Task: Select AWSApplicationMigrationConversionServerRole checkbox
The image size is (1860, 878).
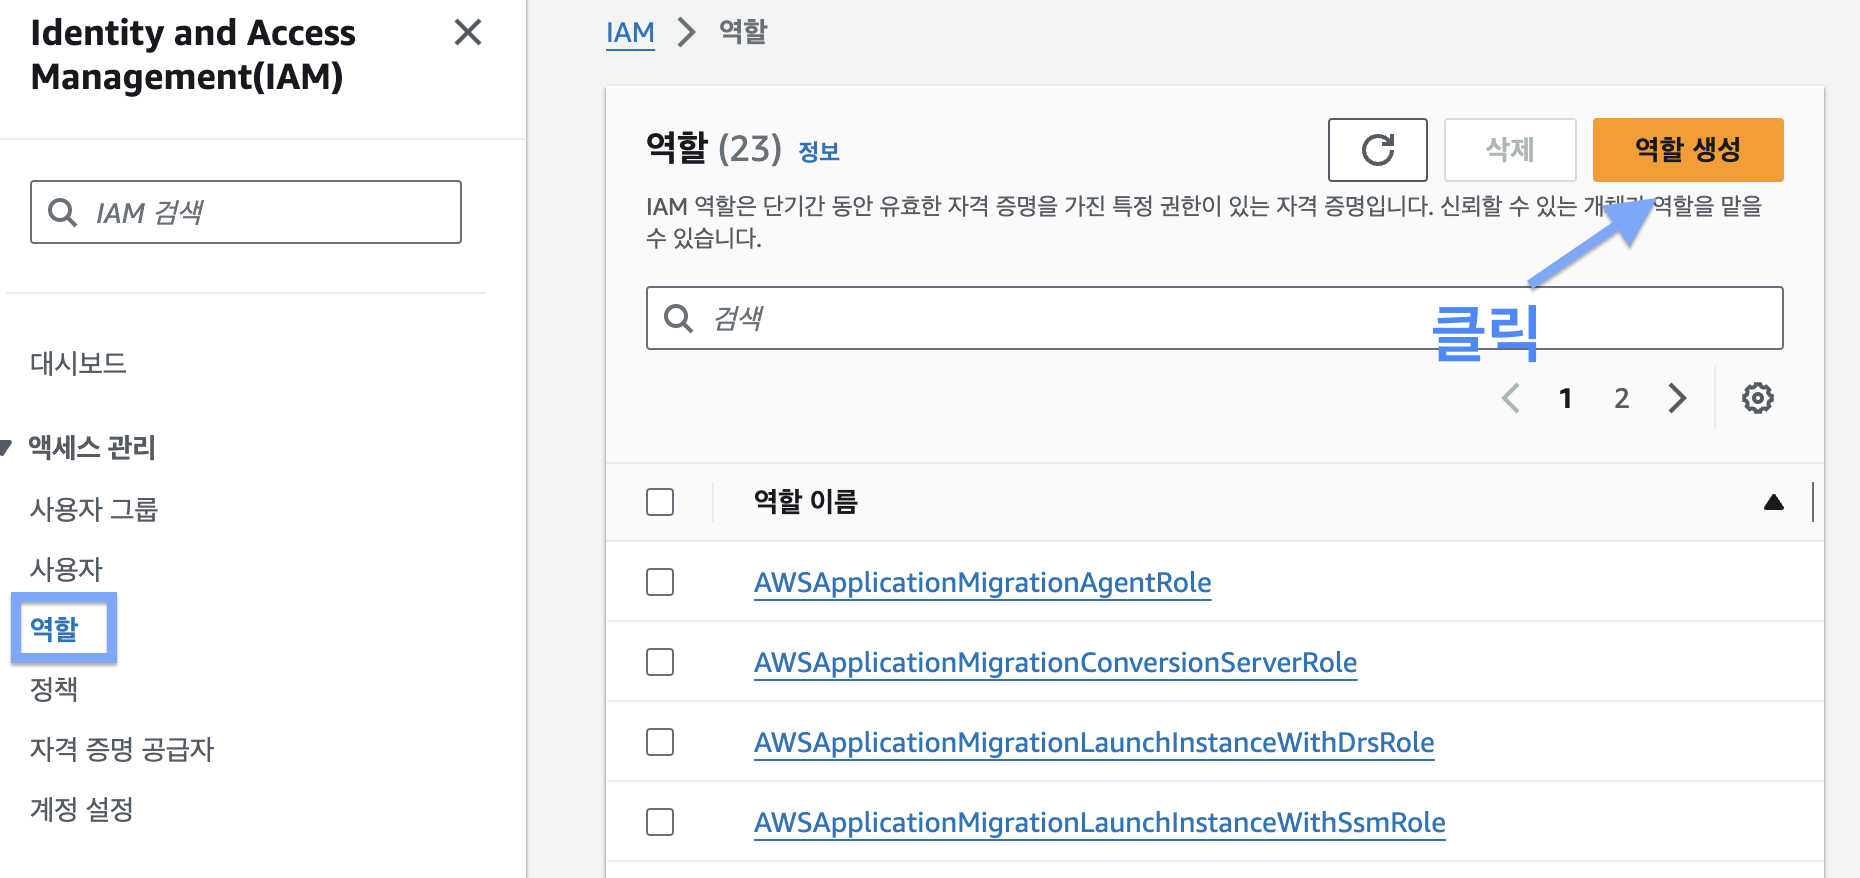Action: coord(660,662)
